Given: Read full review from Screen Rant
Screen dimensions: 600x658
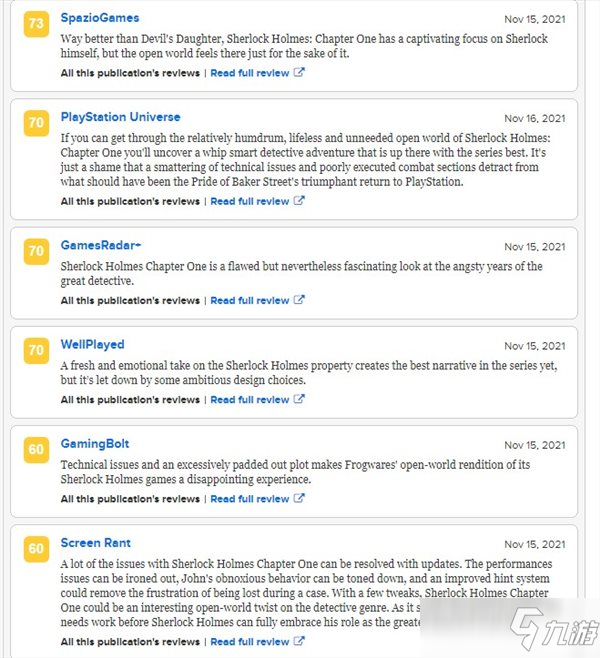Looking at the screenshot, I should pos(250,642).
